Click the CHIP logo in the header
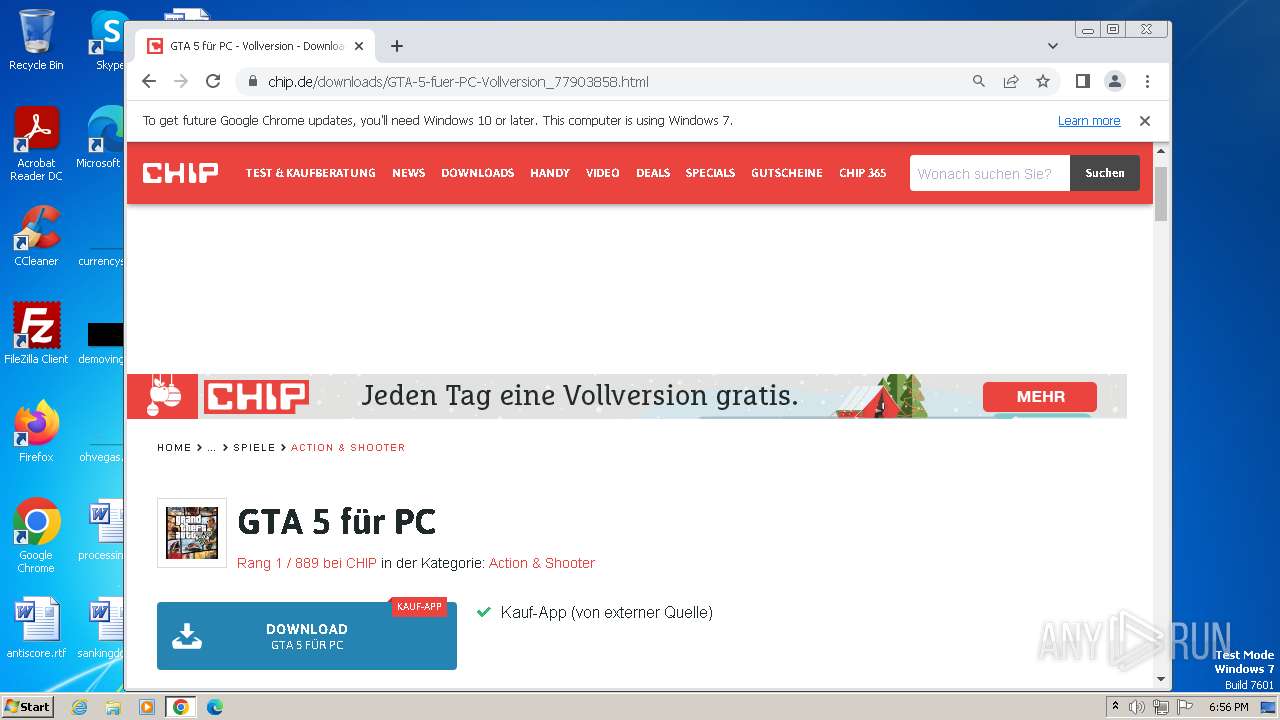1280x720 pixels. 180,173
